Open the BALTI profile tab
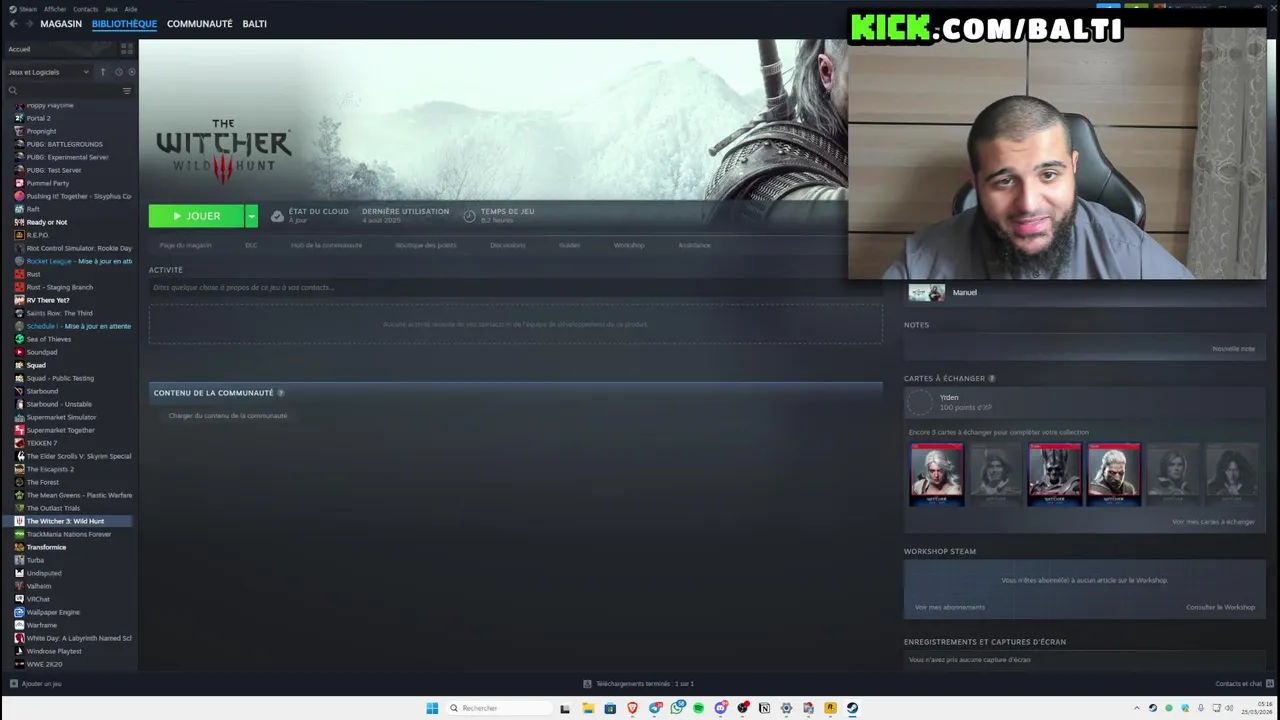This screenshot has height=720, width=1280. [254, 23]
